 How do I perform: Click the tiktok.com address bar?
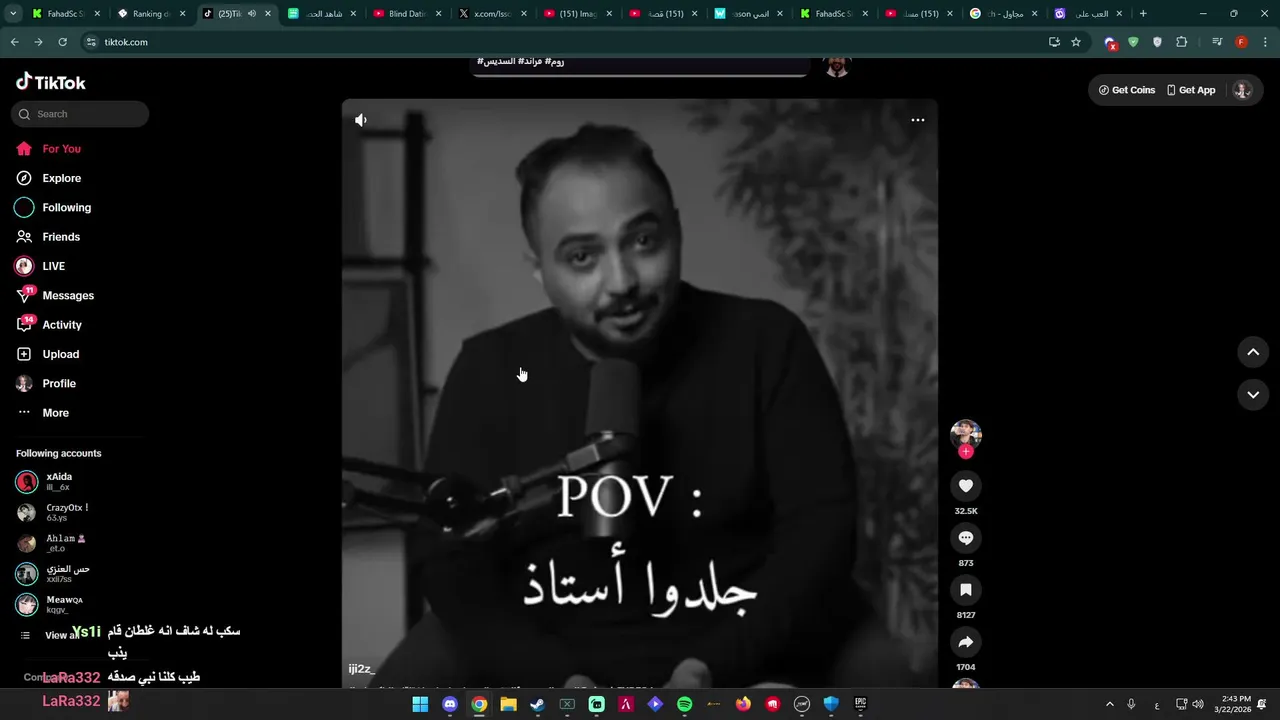560,42
